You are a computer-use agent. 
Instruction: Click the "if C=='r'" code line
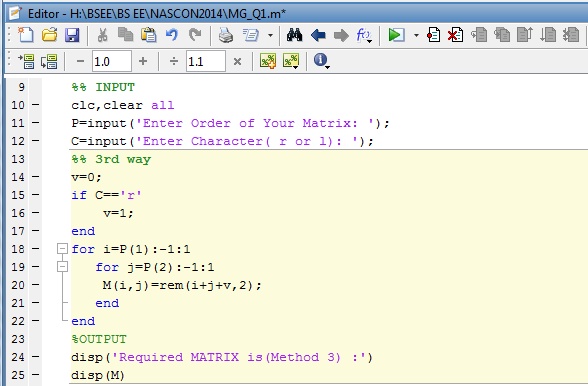[106, 195]
